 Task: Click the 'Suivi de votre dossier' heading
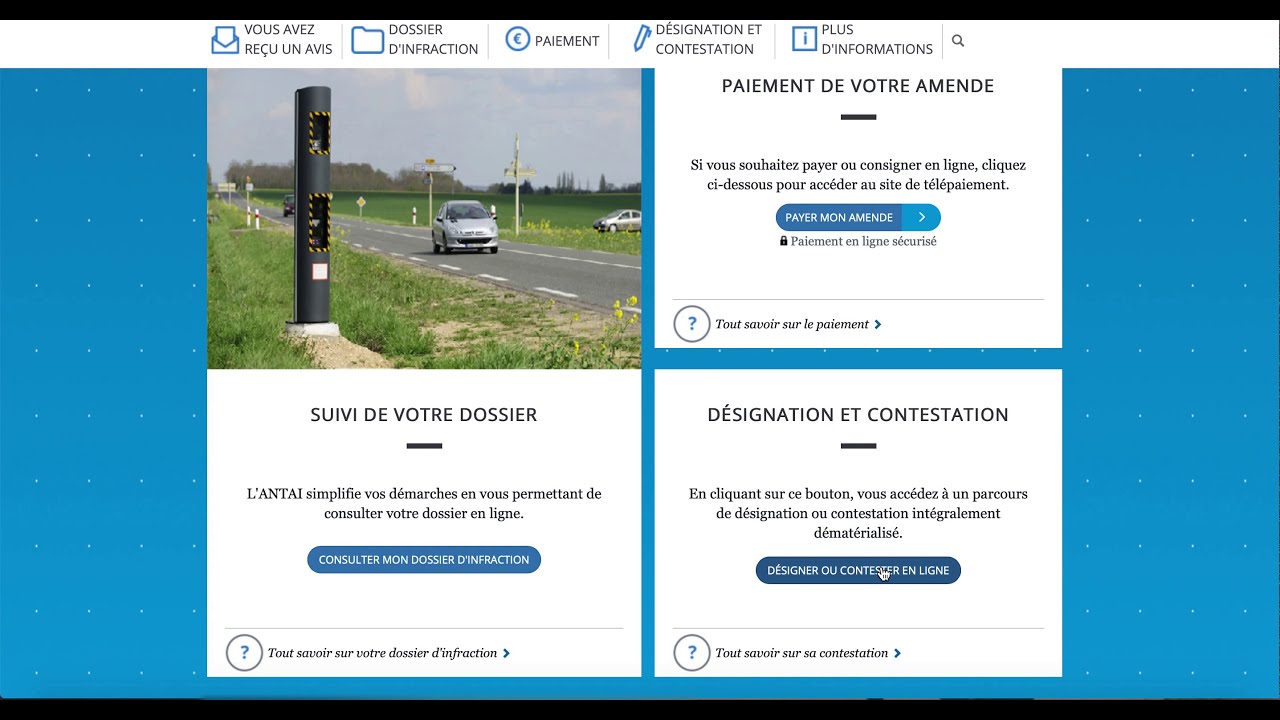click(424, 415)
